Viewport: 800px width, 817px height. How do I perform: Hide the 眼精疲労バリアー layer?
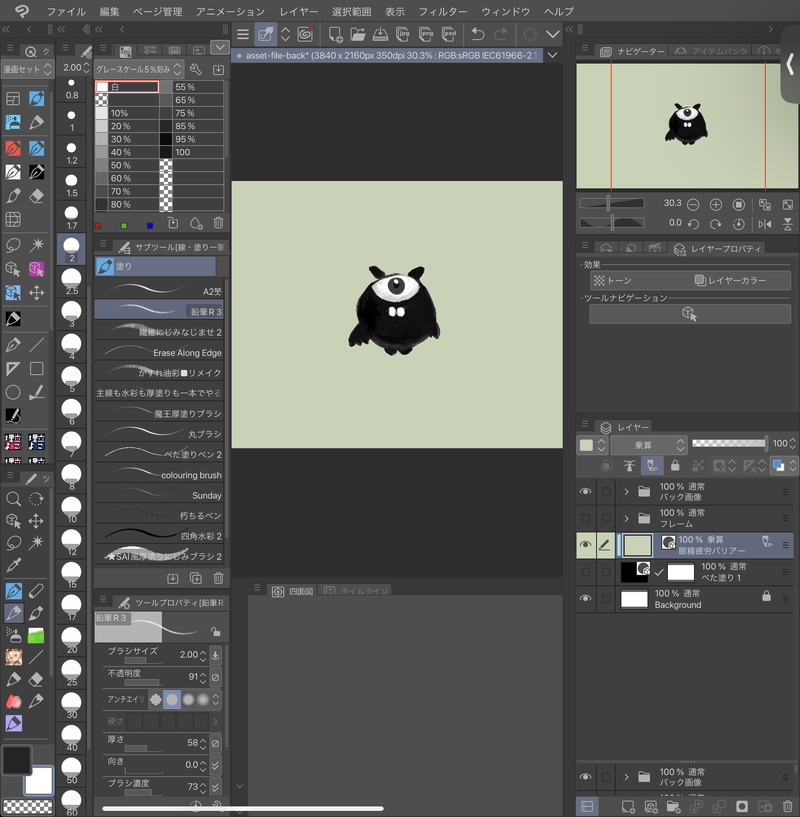tap(585, 545)
